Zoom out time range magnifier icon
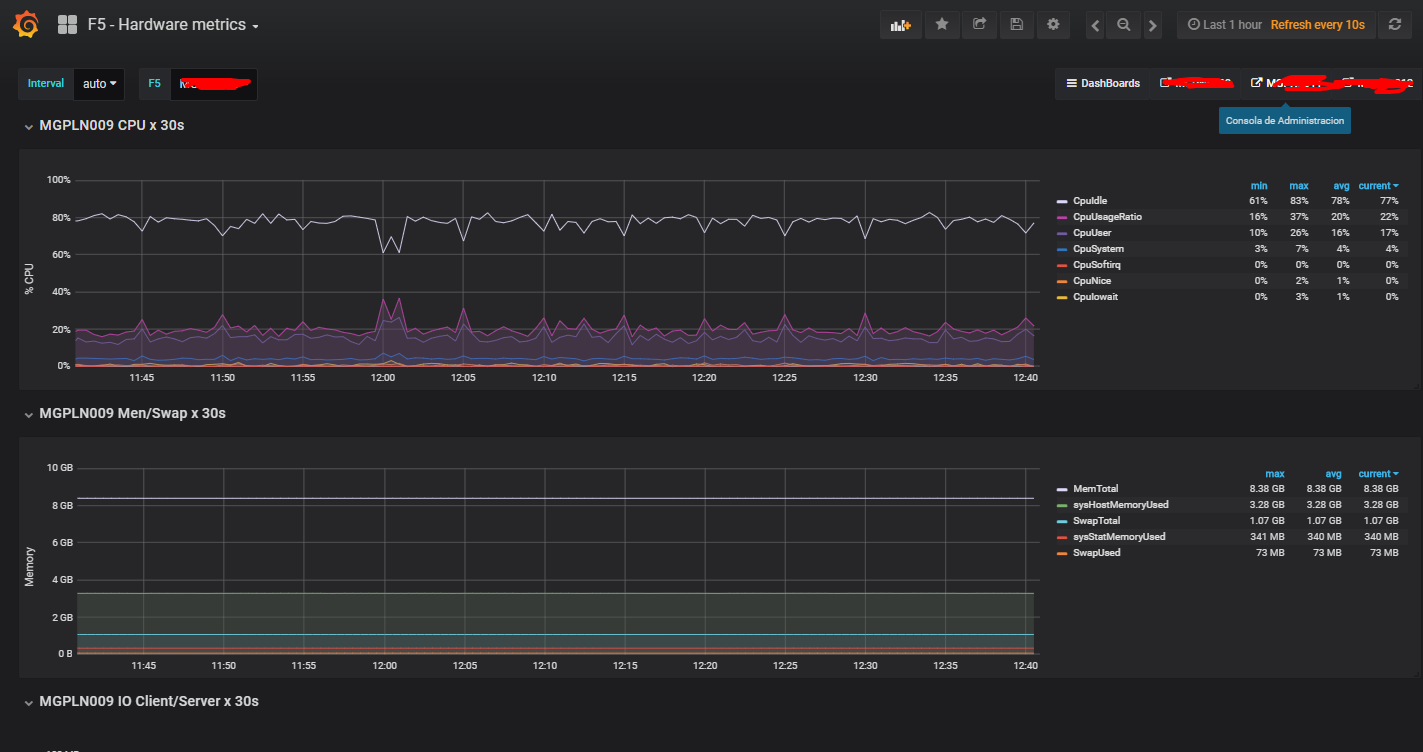This screenshot has height=752, width=1423. (1124, 25)
